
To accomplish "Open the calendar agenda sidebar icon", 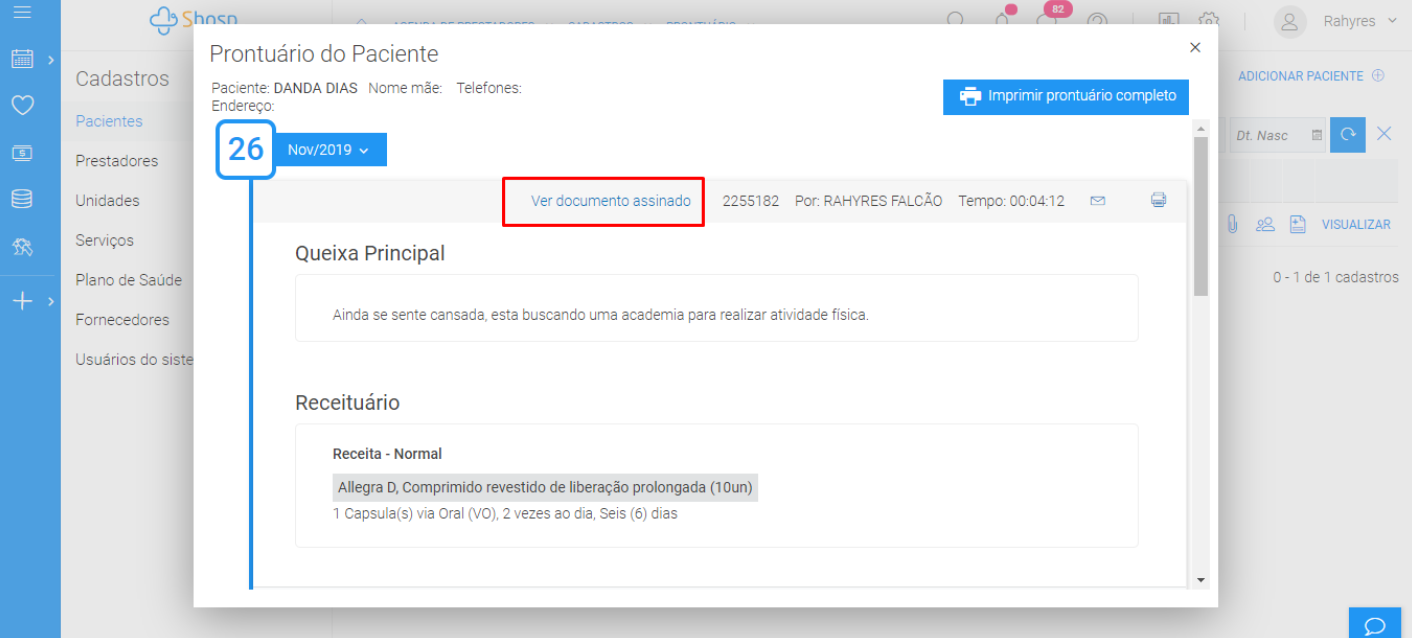I will [22, 60].
